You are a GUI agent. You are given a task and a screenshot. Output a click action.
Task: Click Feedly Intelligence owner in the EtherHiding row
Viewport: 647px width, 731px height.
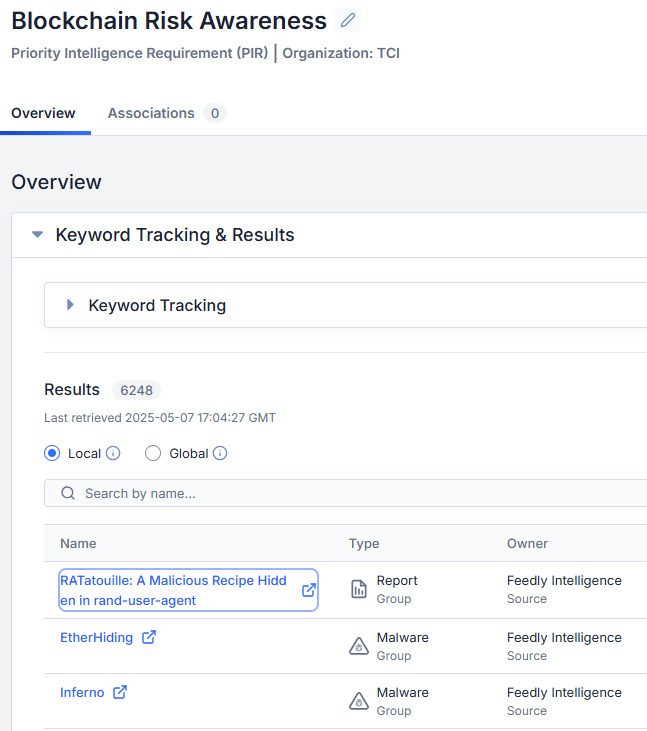[x=564, y=637]
